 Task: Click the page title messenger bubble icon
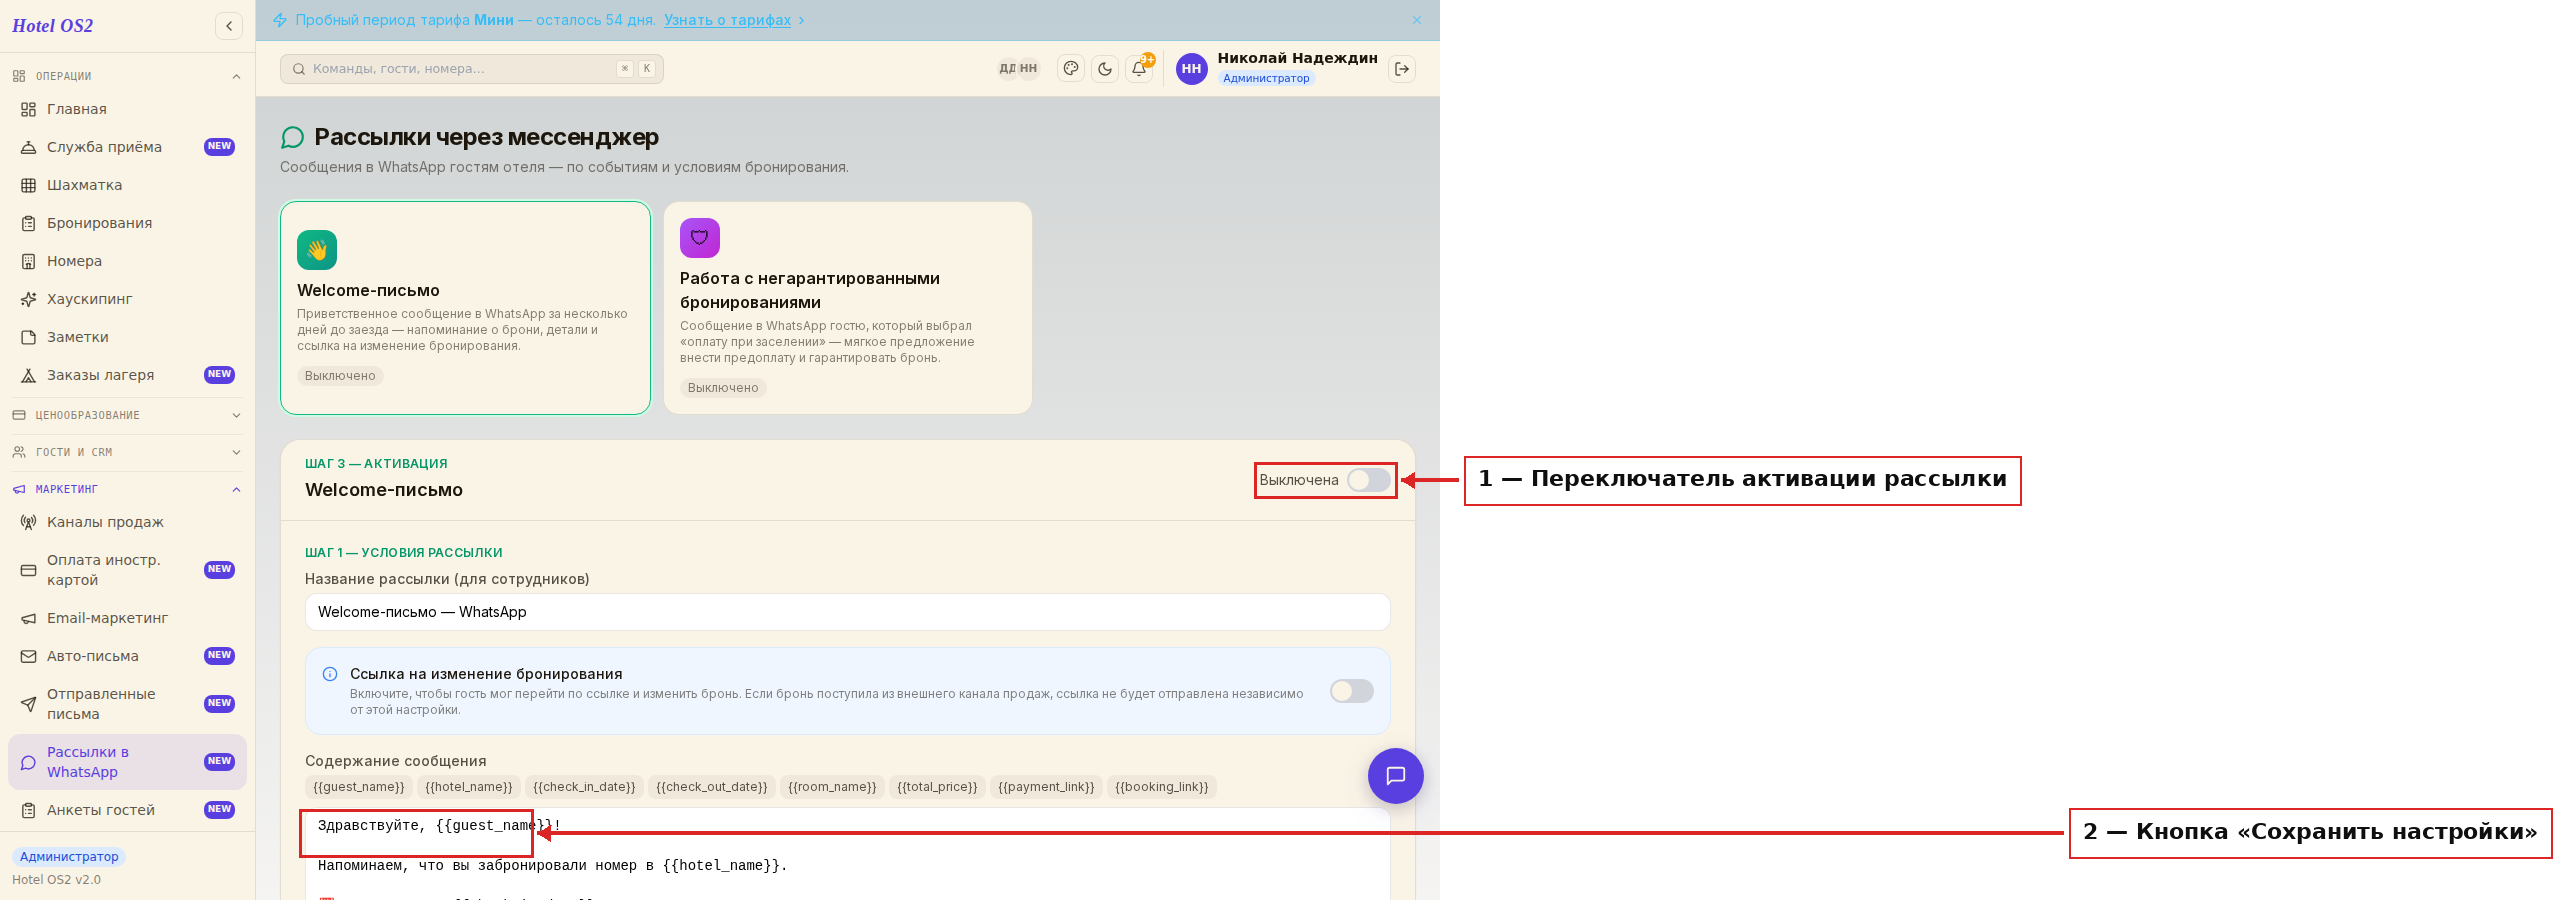[293, 137]
